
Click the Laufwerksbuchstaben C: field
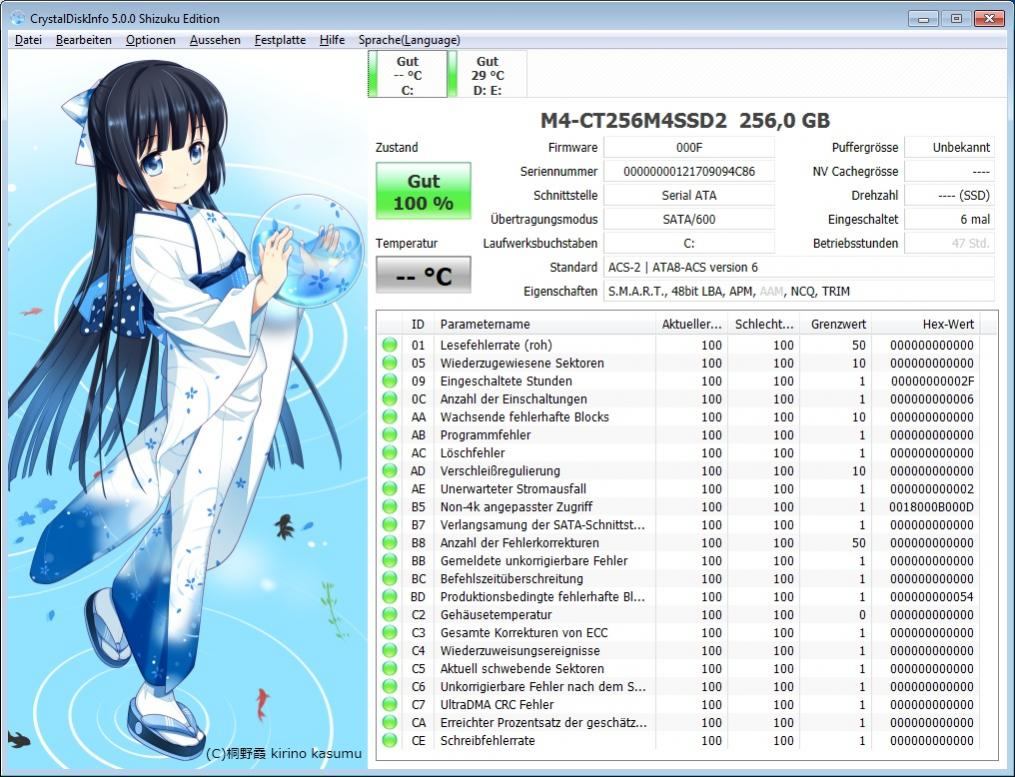[x=689, y=243]
